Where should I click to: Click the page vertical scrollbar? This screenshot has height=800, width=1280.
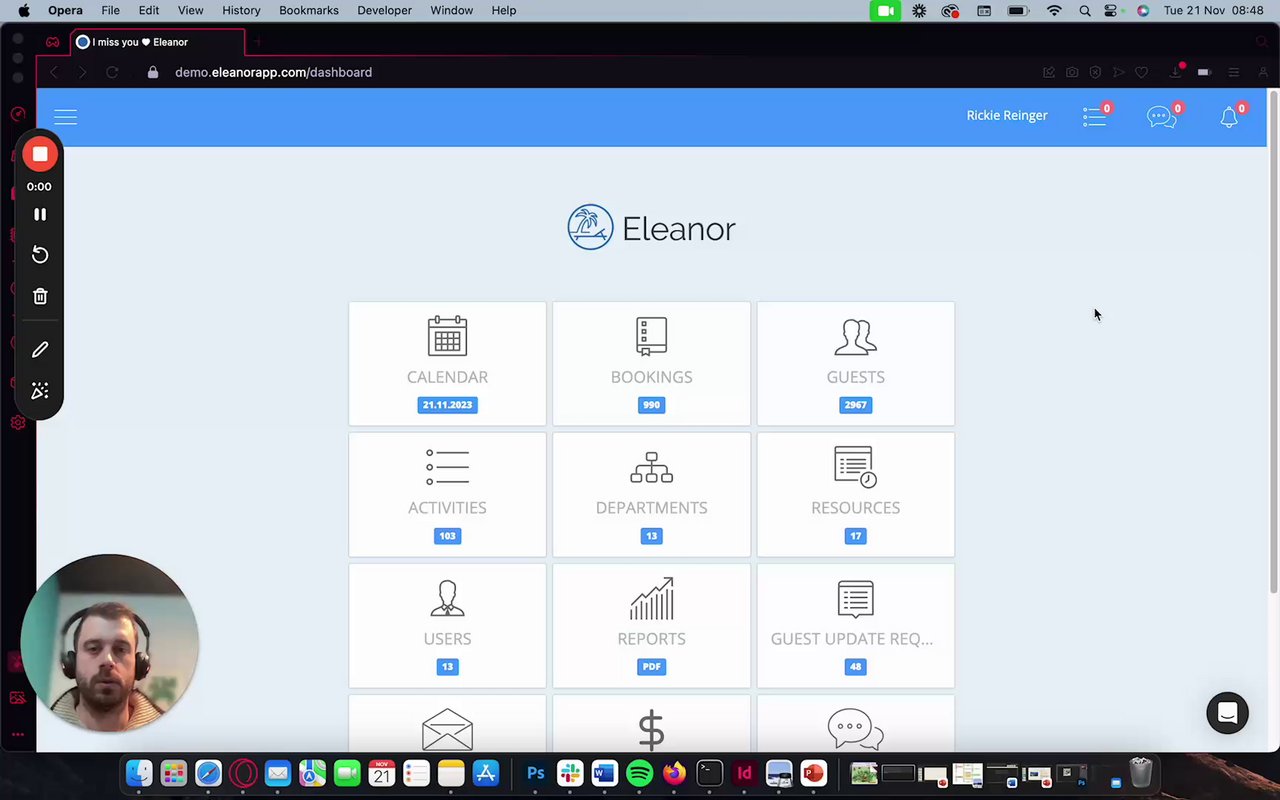[x=1273, y=340]
